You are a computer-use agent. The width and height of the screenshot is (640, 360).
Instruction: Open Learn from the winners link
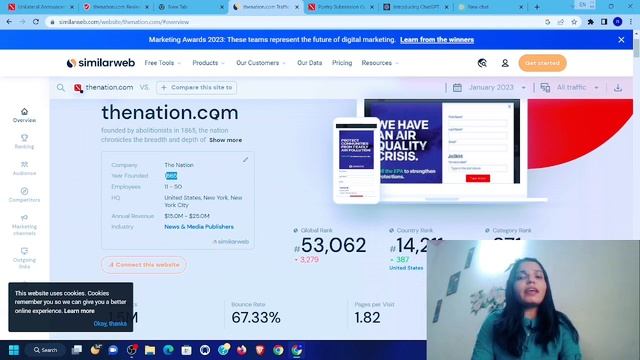437,40
